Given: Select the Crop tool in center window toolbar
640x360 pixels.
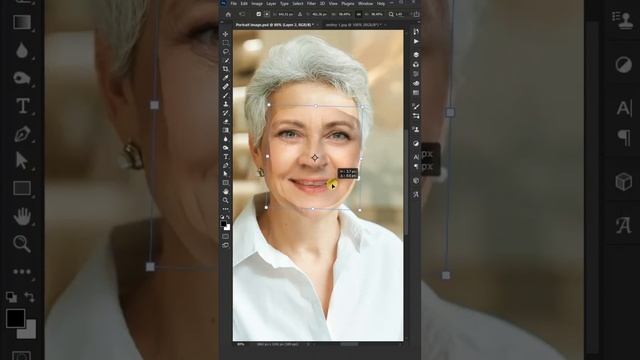Looking at the screenshot, I should tap(225, 69).
